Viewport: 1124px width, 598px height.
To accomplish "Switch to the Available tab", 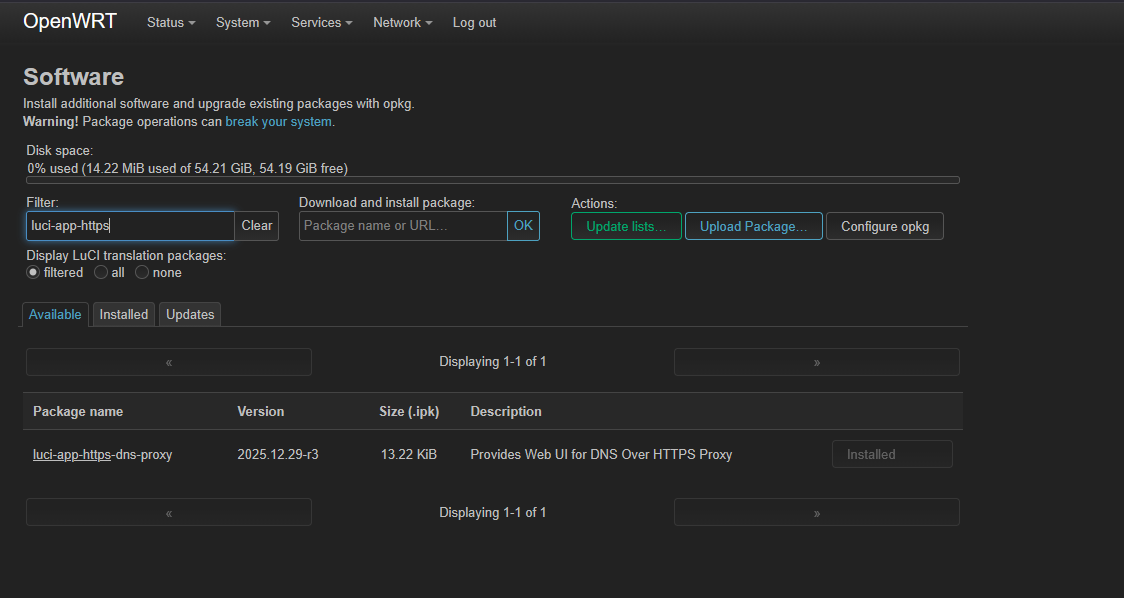I will (55, 314).
